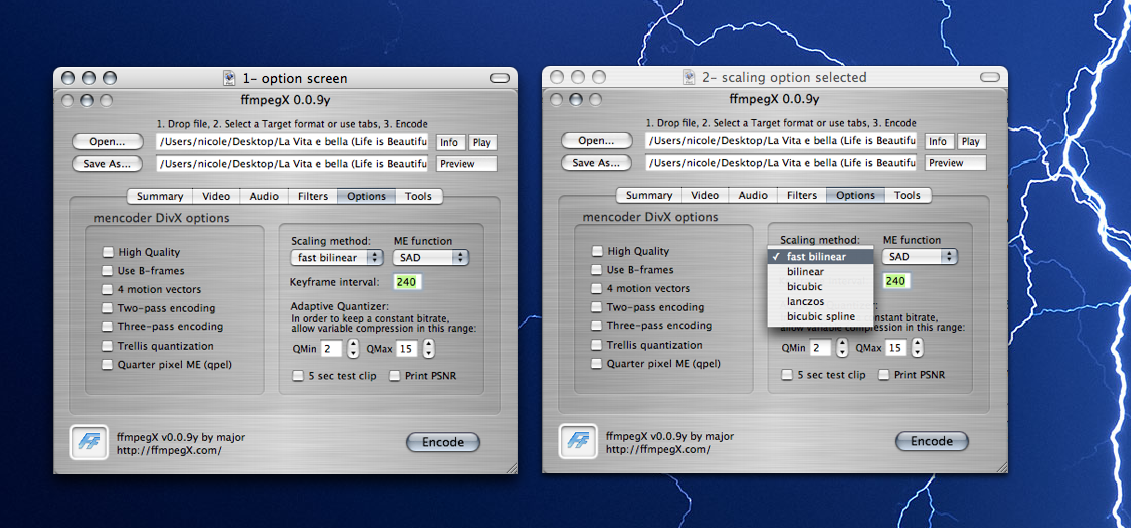Screen dimensions: 1131x528
Task: Click toolbar pill button in right window title bar
Action: tap(989, 76)
